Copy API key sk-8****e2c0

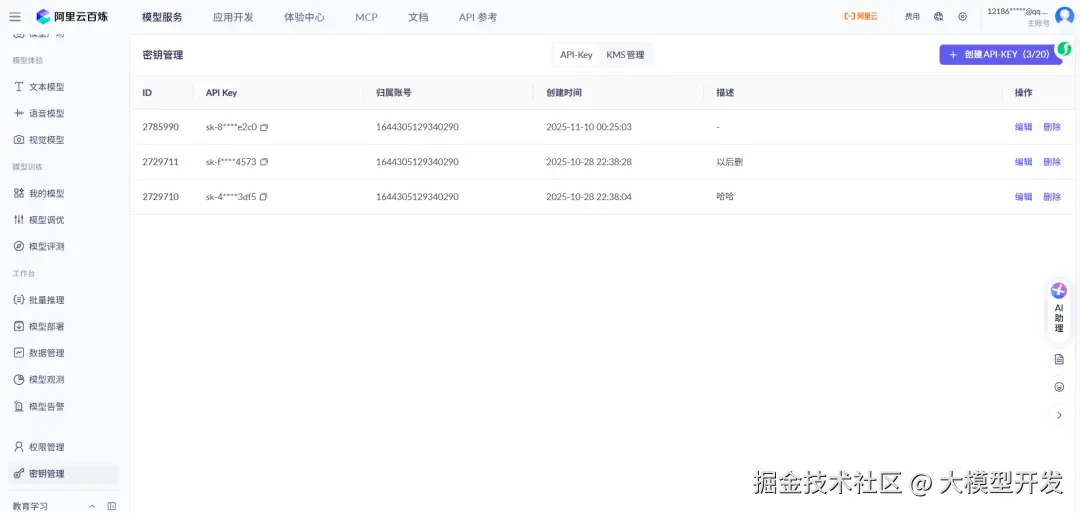[x=264, y=127]
